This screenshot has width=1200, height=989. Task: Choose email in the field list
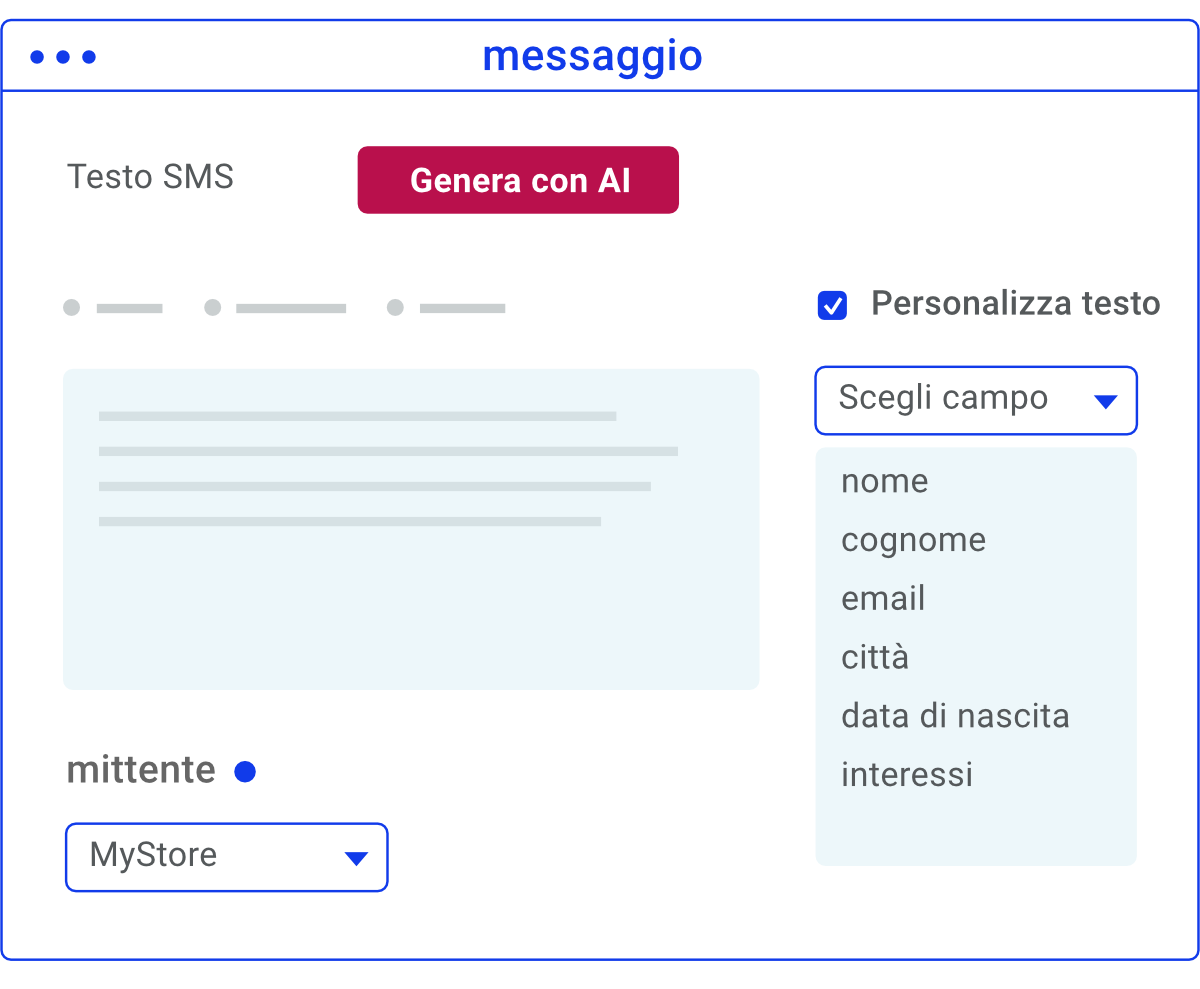(883, 598)
